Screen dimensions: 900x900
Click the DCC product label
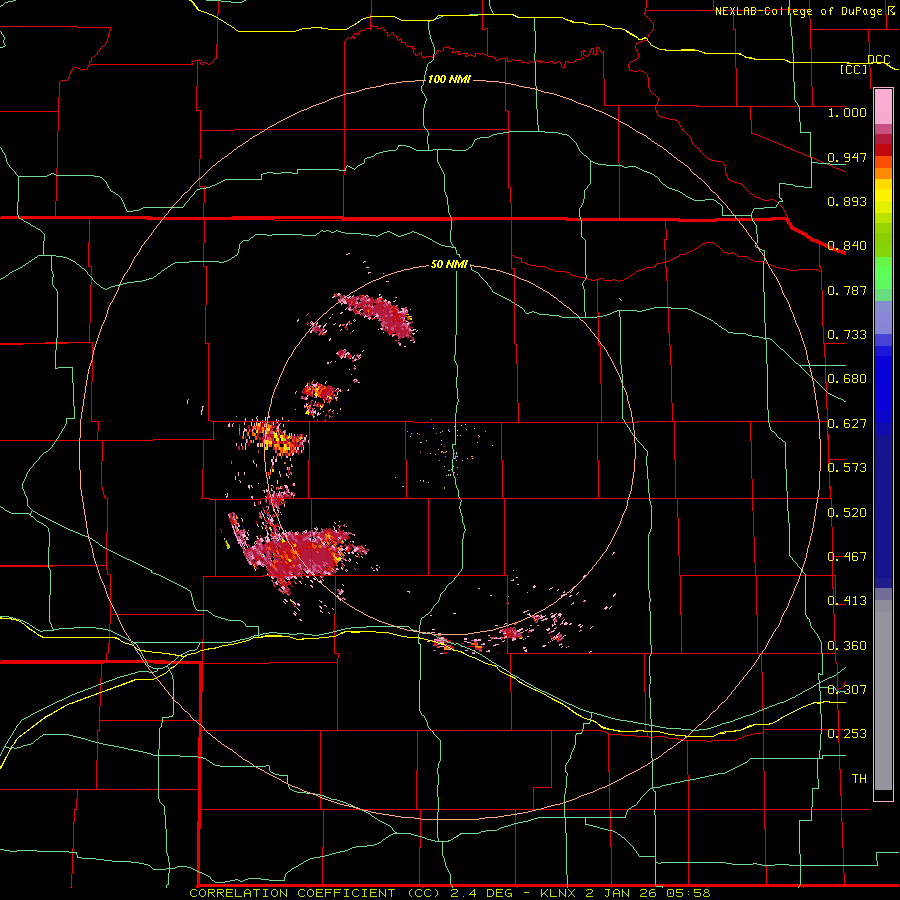coord(878,59)
